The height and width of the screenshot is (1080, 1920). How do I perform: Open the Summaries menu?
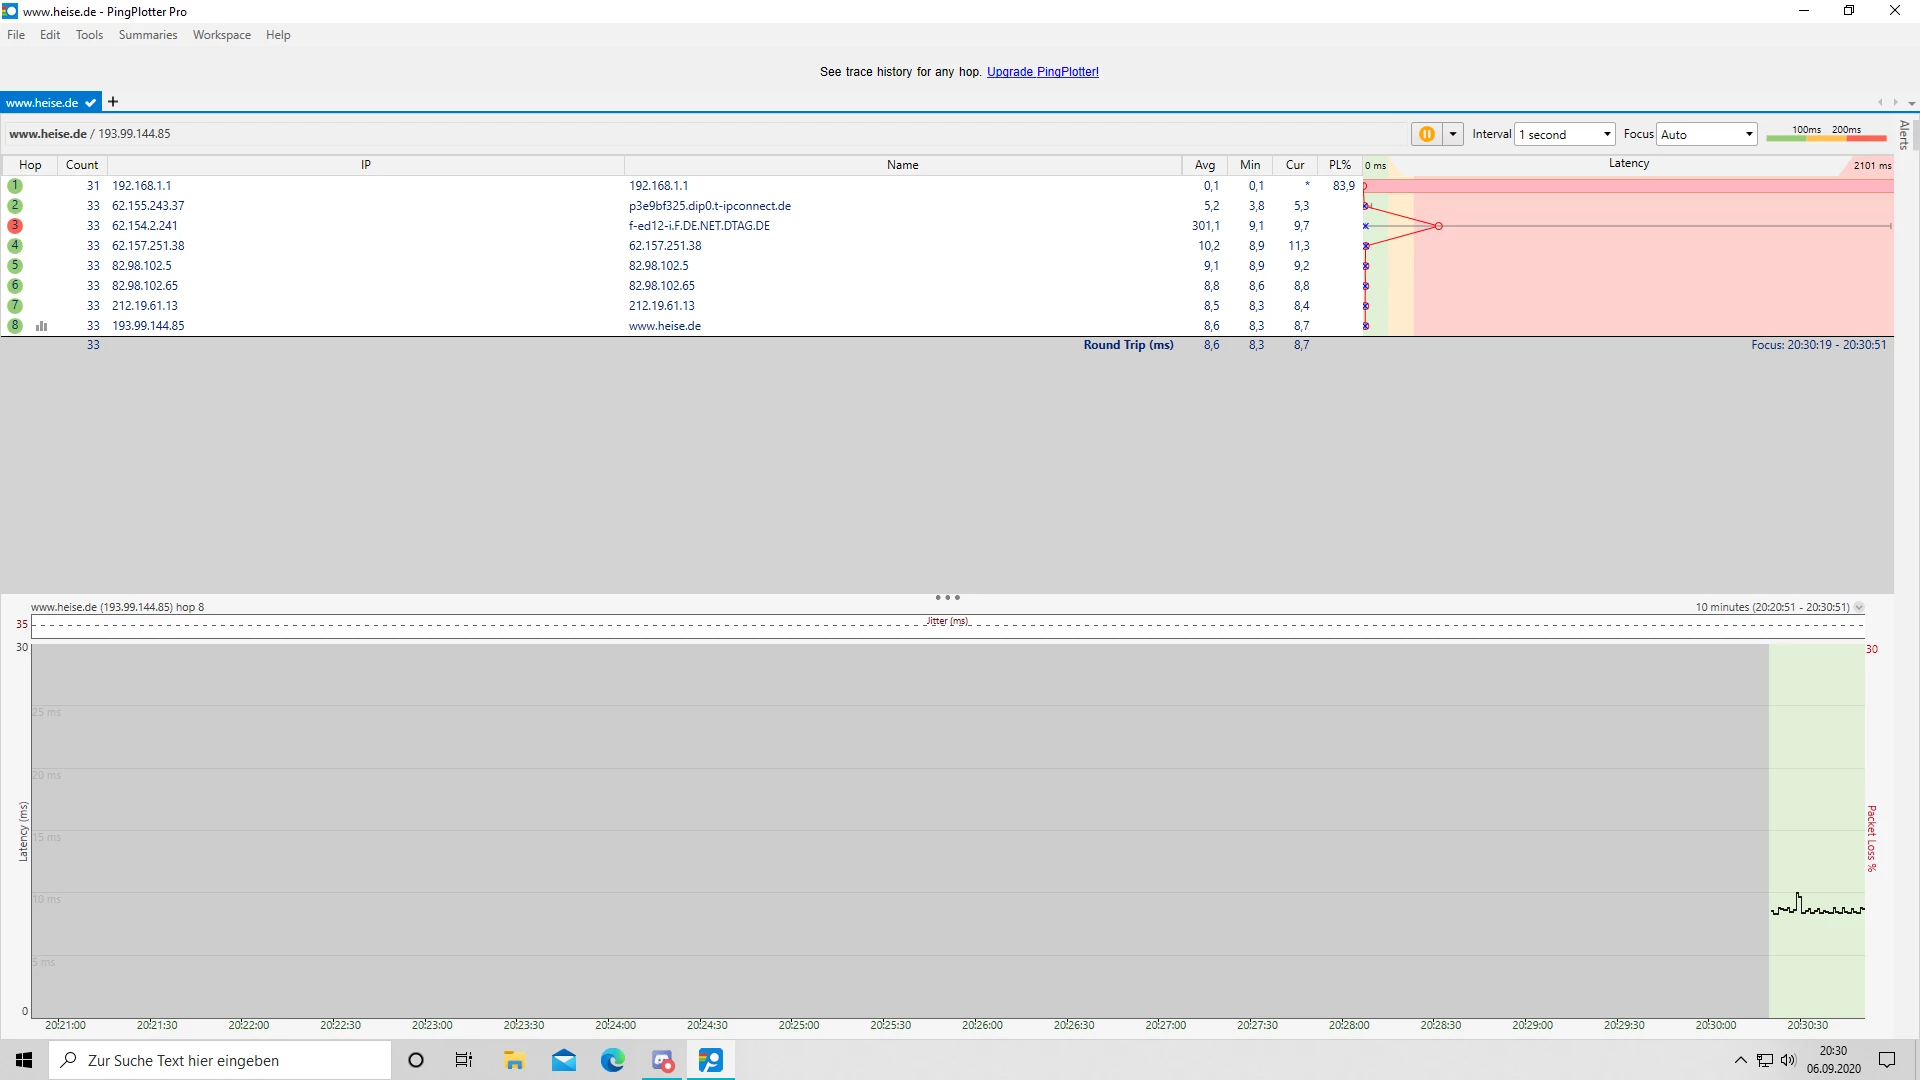[x=147, y=35]
